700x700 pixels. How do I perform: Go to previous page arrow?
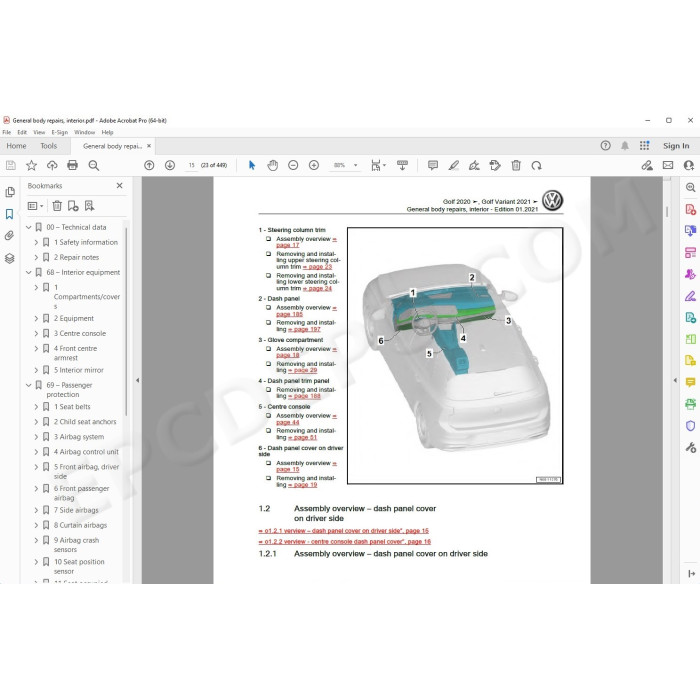[x=149, y=166]
